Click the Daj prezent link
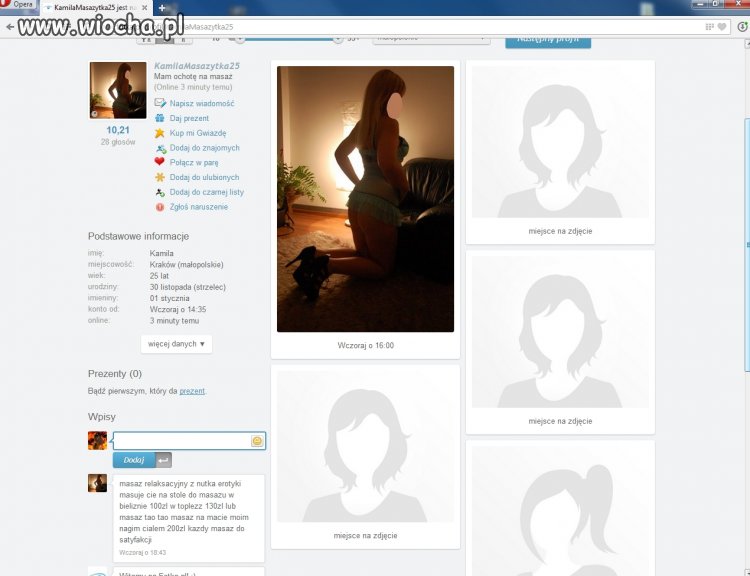This screenshot has height=576, width=750. pos(189,118)
